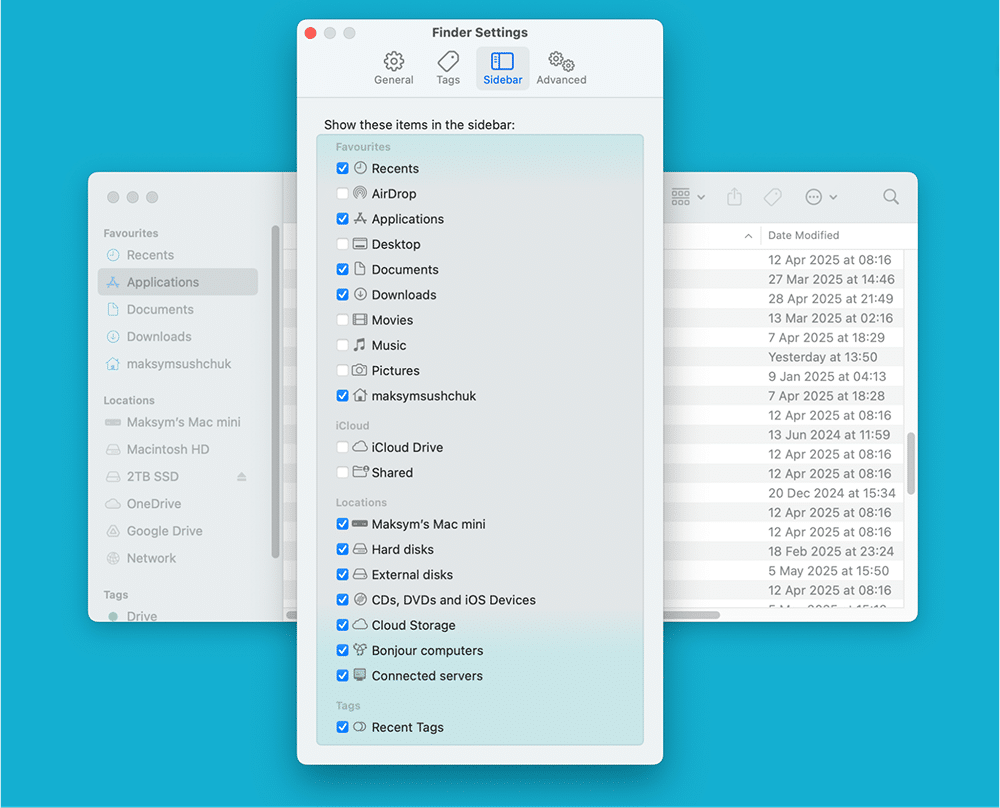Screen dimensions: 1000x808
Task: Open Documents in the Finder window sidebar
Action: pyautogui.click(x=177, y=309)
